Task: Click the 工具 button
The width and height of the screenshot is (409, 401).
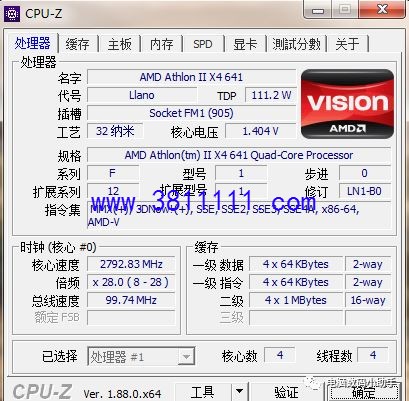Action: [x=203, y=391]
